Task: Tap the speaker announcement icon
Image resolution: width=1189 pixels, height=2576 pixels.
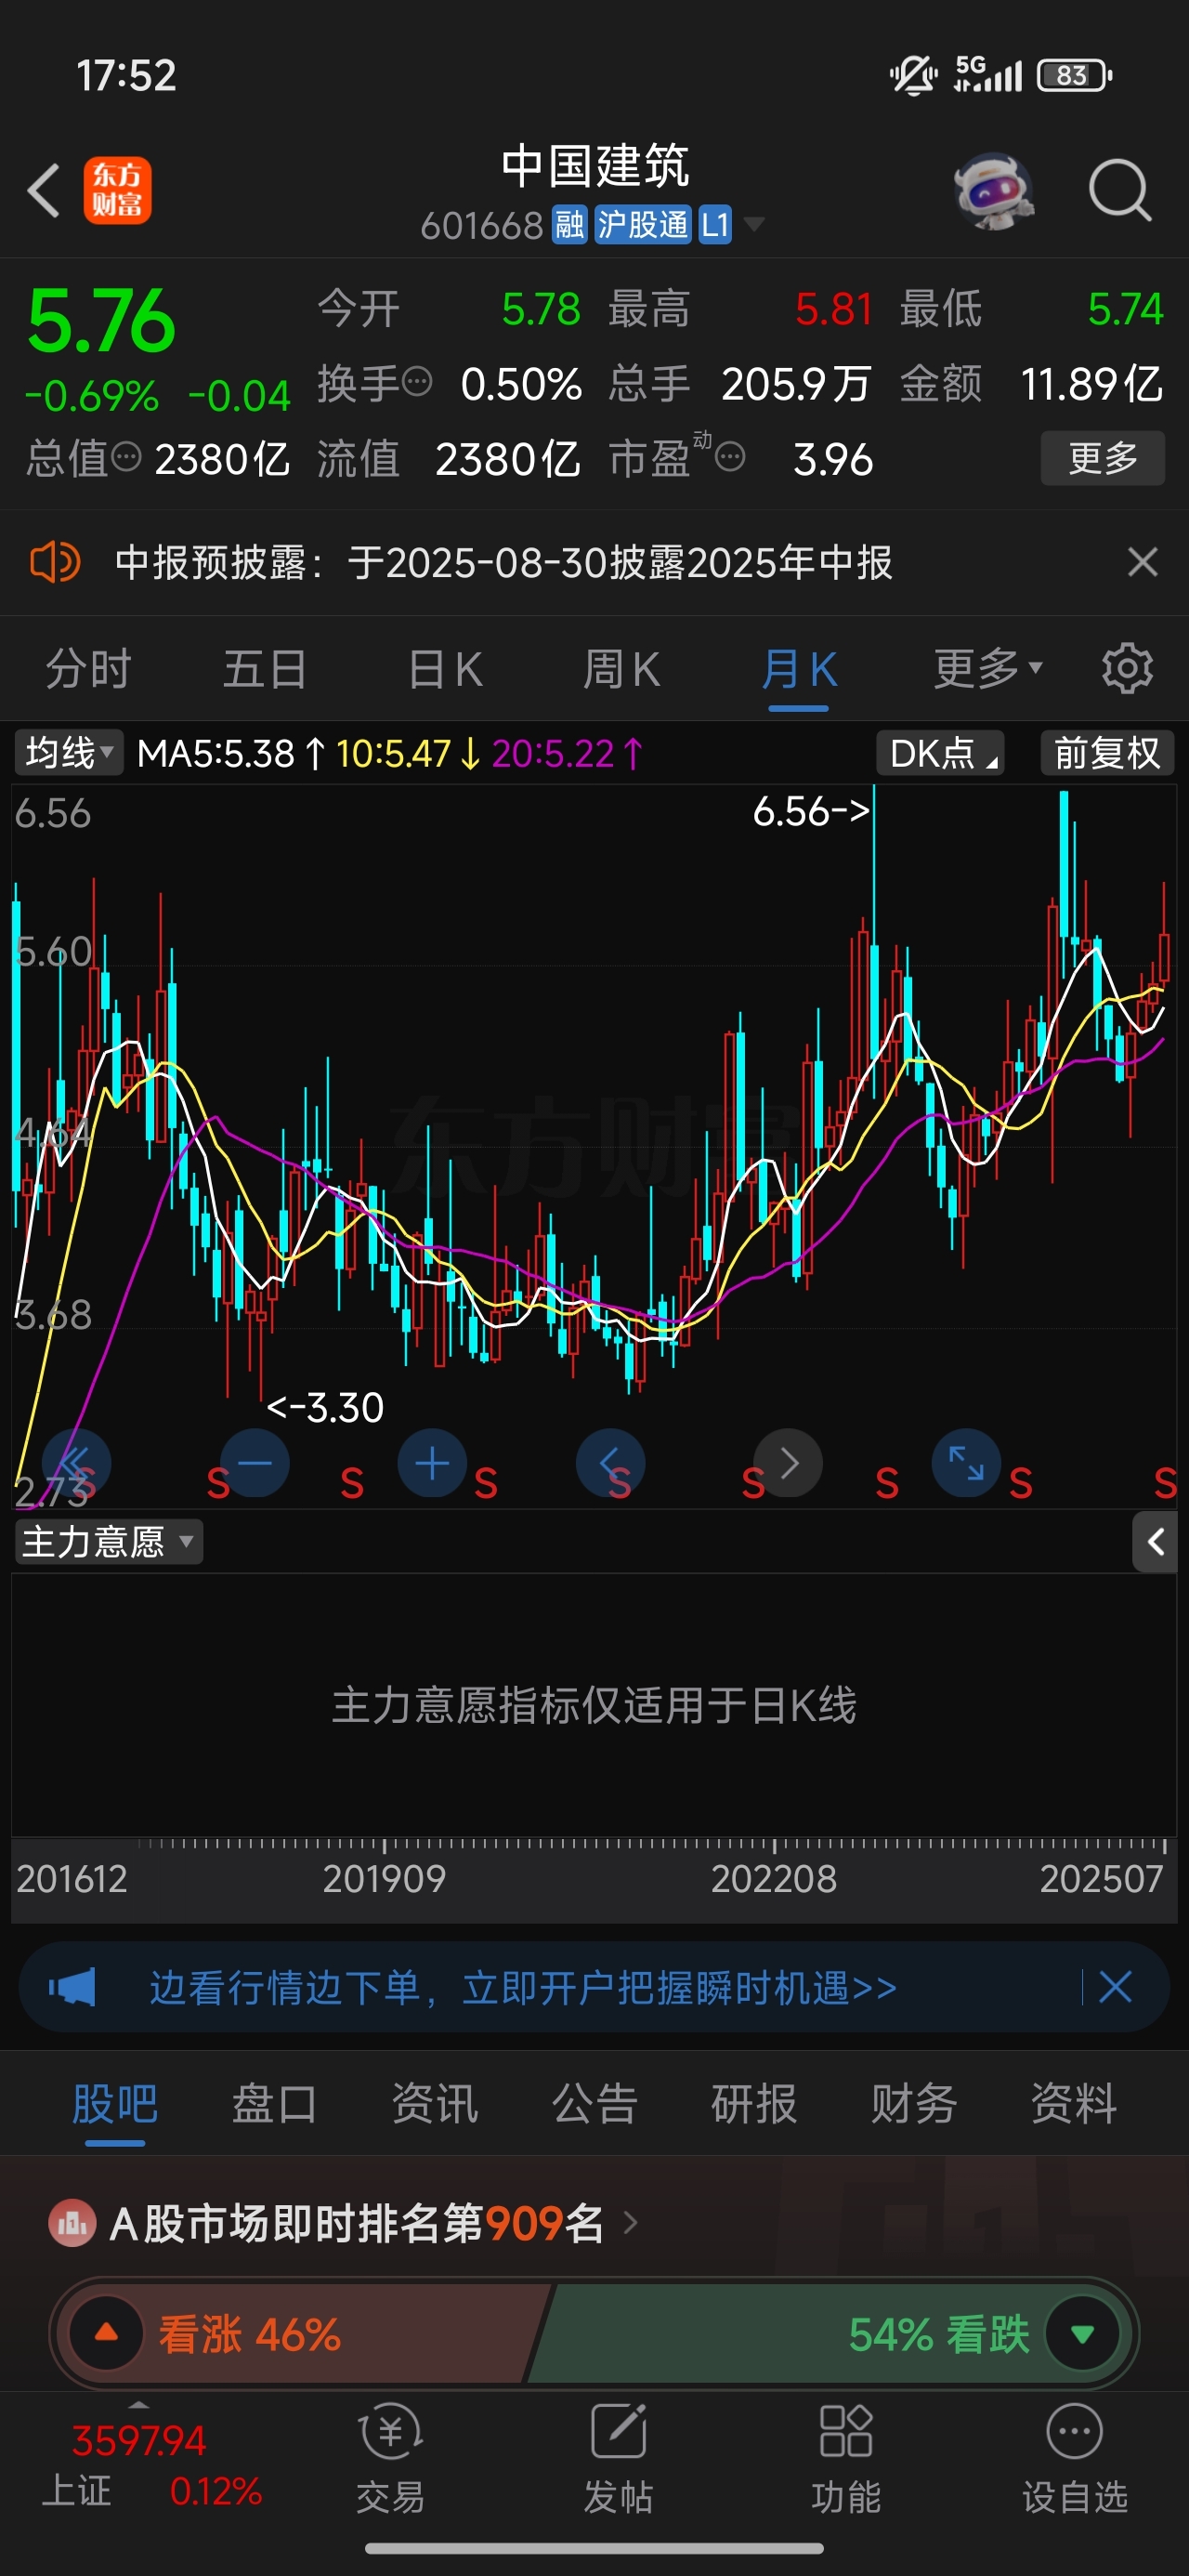Action: click(x=55, y=562)
